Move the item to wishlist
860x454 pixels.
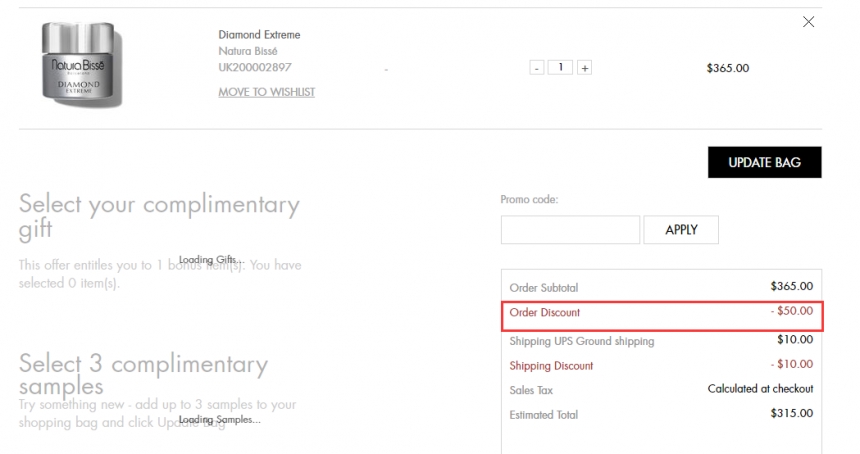coord(266,92)
